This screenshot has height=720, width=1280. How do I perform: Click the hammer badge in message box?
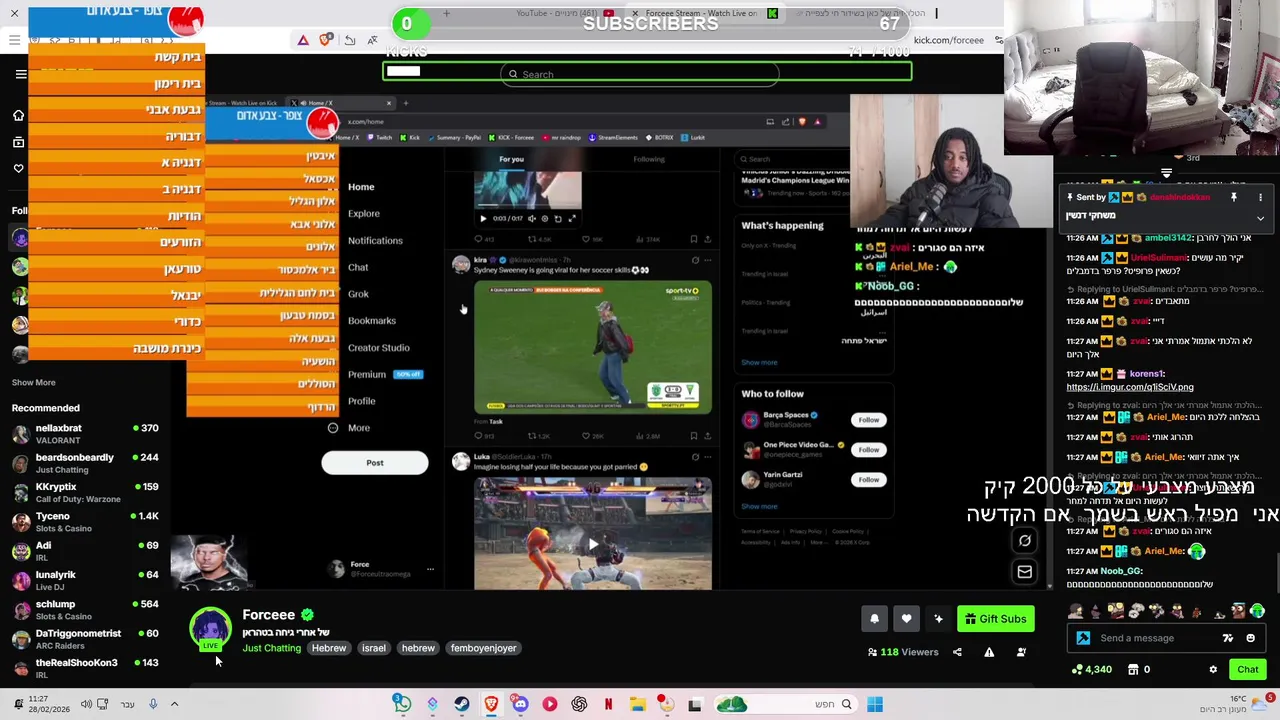click(x=1083, y=638)
